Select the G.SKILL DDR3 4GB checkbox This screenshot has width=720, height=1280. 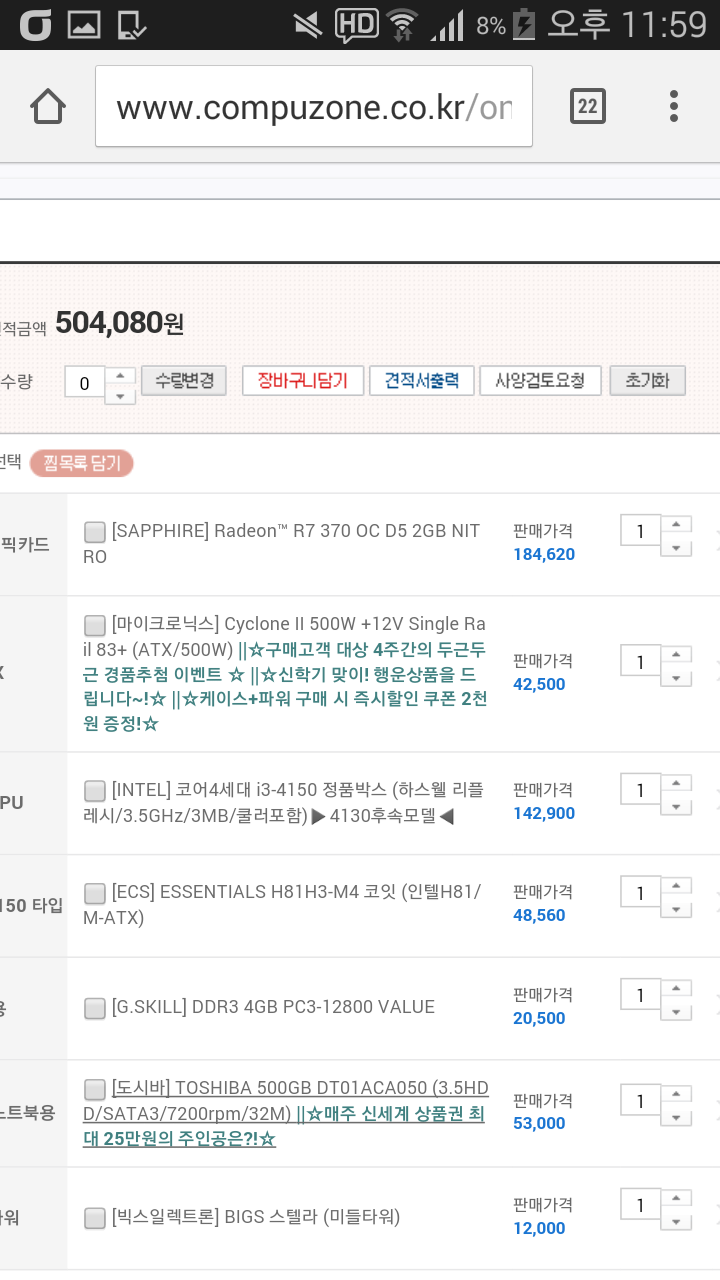pyautogui.click(x=95, y=1008)
